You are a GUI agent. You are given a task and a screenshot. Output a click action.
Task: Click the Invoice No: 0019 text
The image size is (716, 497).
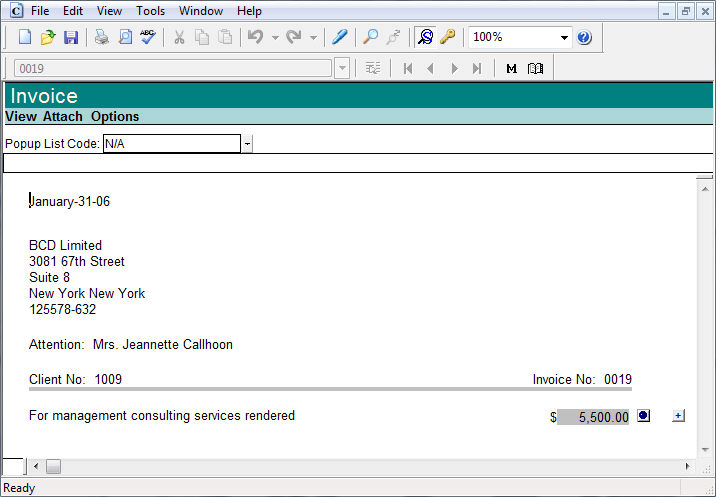[582, 379]
